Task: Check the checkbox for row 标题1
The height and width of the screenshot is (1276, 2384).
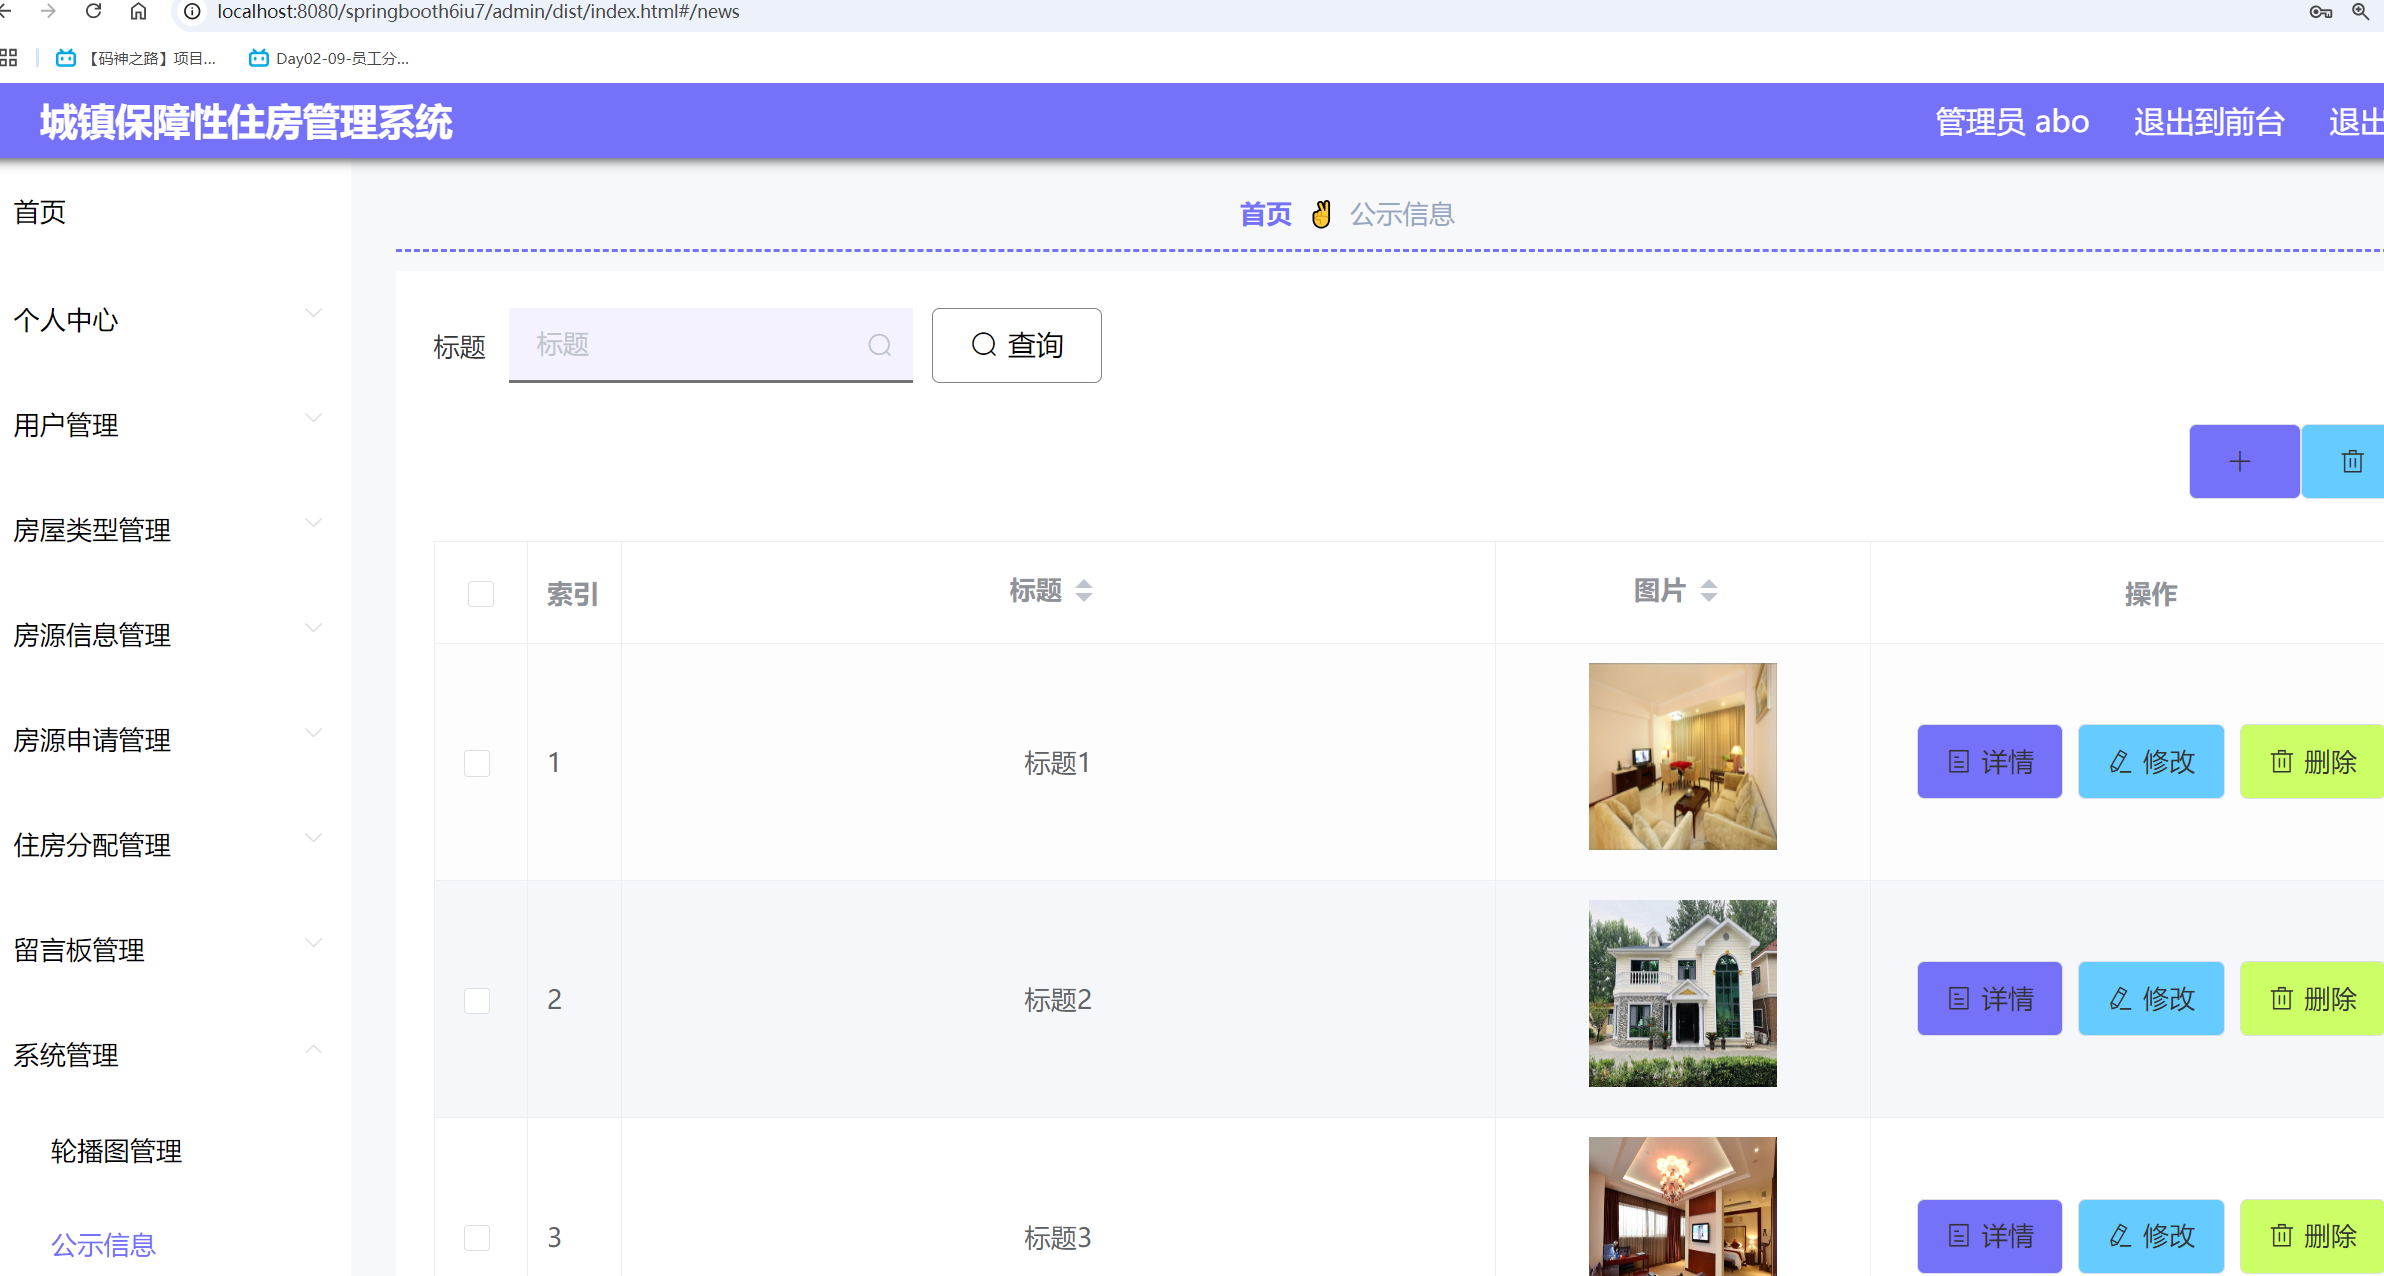Action: click(477, 762)
